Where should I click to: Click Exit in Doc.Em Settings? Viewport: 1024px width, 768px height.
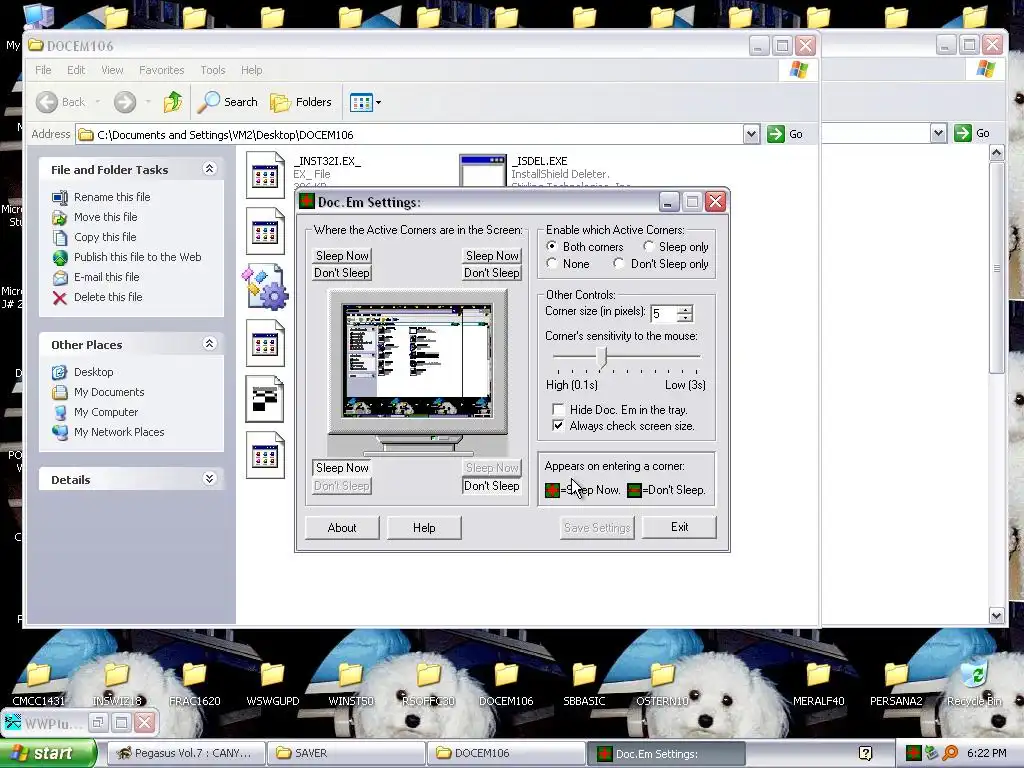coord(679,527)
